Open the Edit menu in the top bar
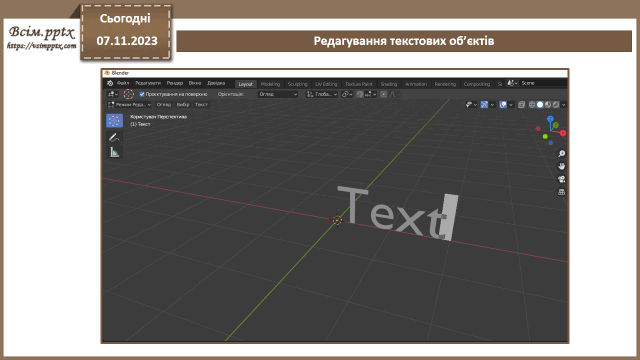Screen dimensions: 640x360 148,83
